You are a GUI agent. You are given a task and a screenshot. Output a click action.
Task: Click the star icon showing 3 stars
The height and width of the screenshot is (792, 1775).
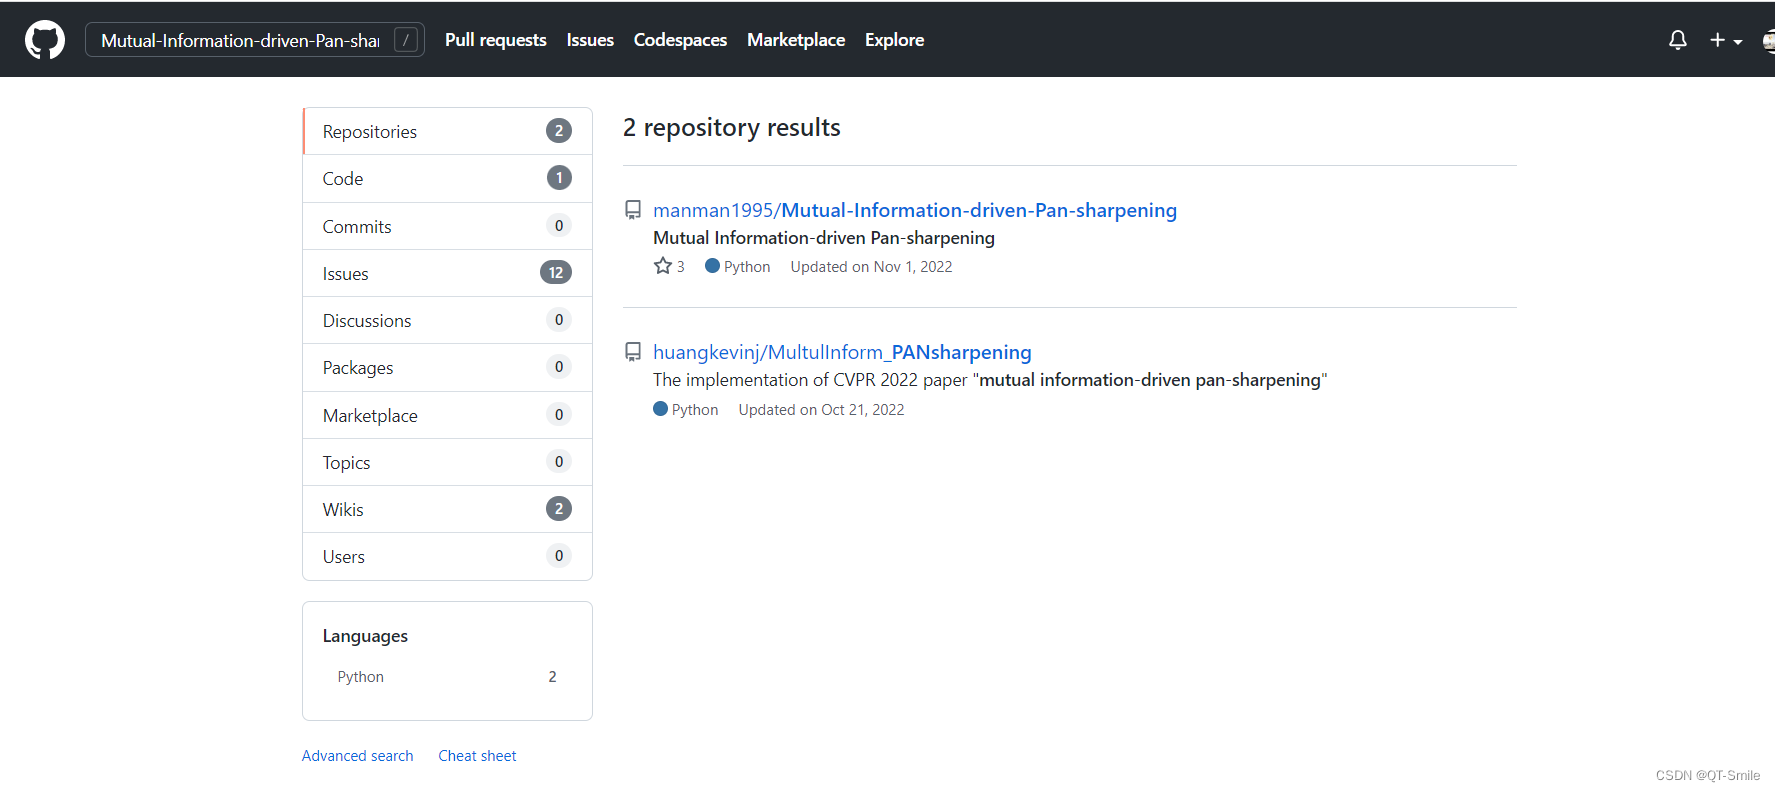[x=662, y=266]
